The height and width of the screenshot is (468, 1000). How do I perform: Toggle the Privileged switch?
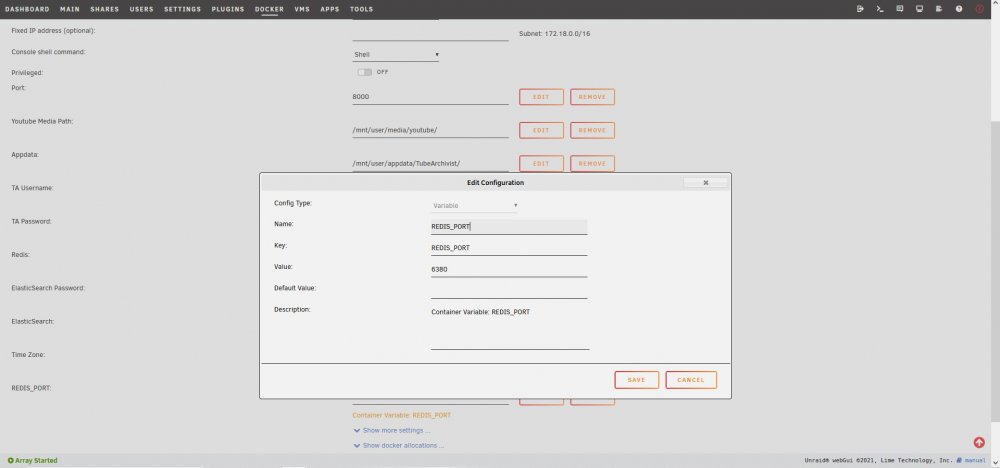[364, 72]
